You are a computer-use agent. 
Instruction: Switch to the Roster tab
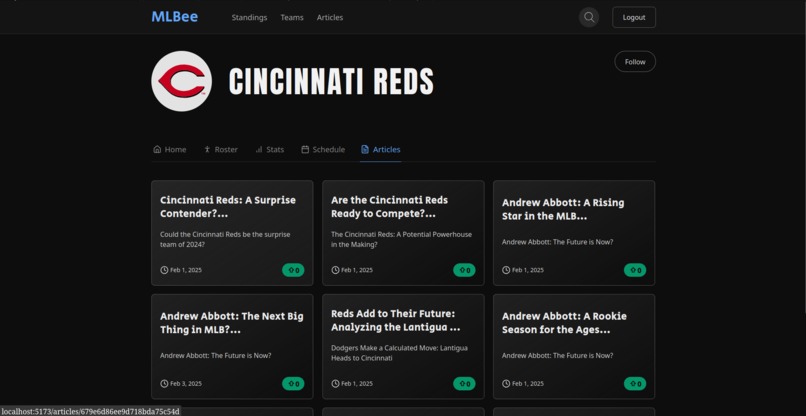point(221,150)
